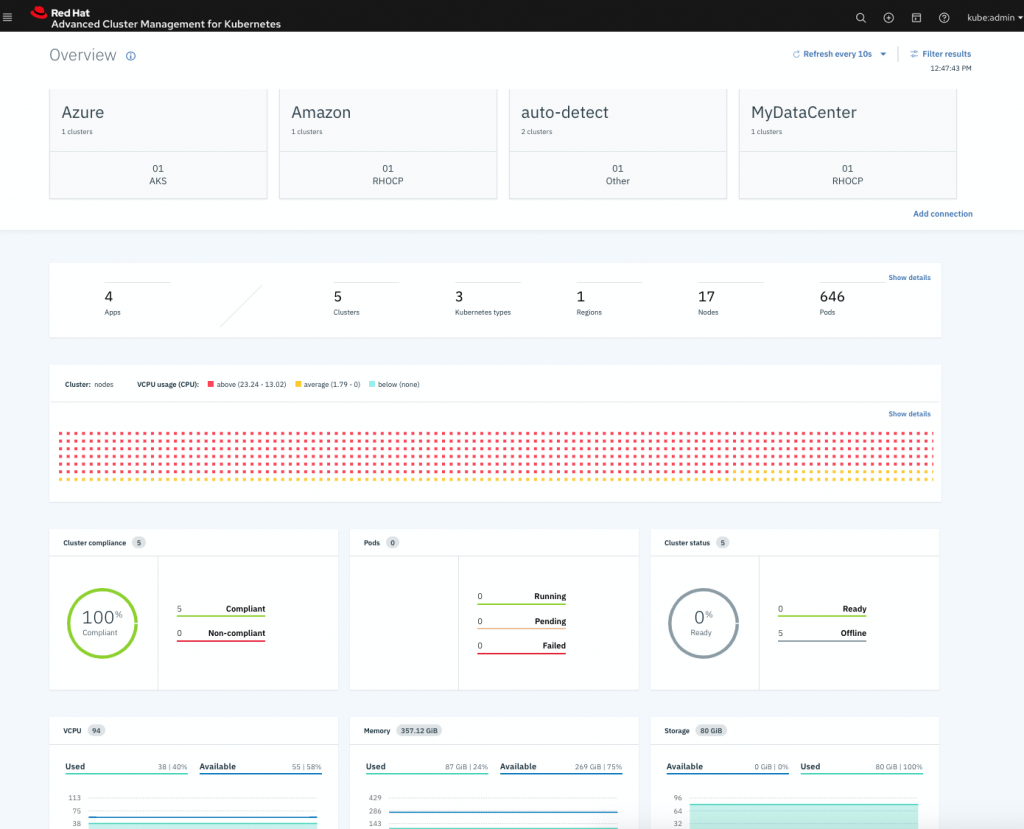Click Refresh every 10s label
This screenshot has height=829, width=1024.
(x=837, y=54)
